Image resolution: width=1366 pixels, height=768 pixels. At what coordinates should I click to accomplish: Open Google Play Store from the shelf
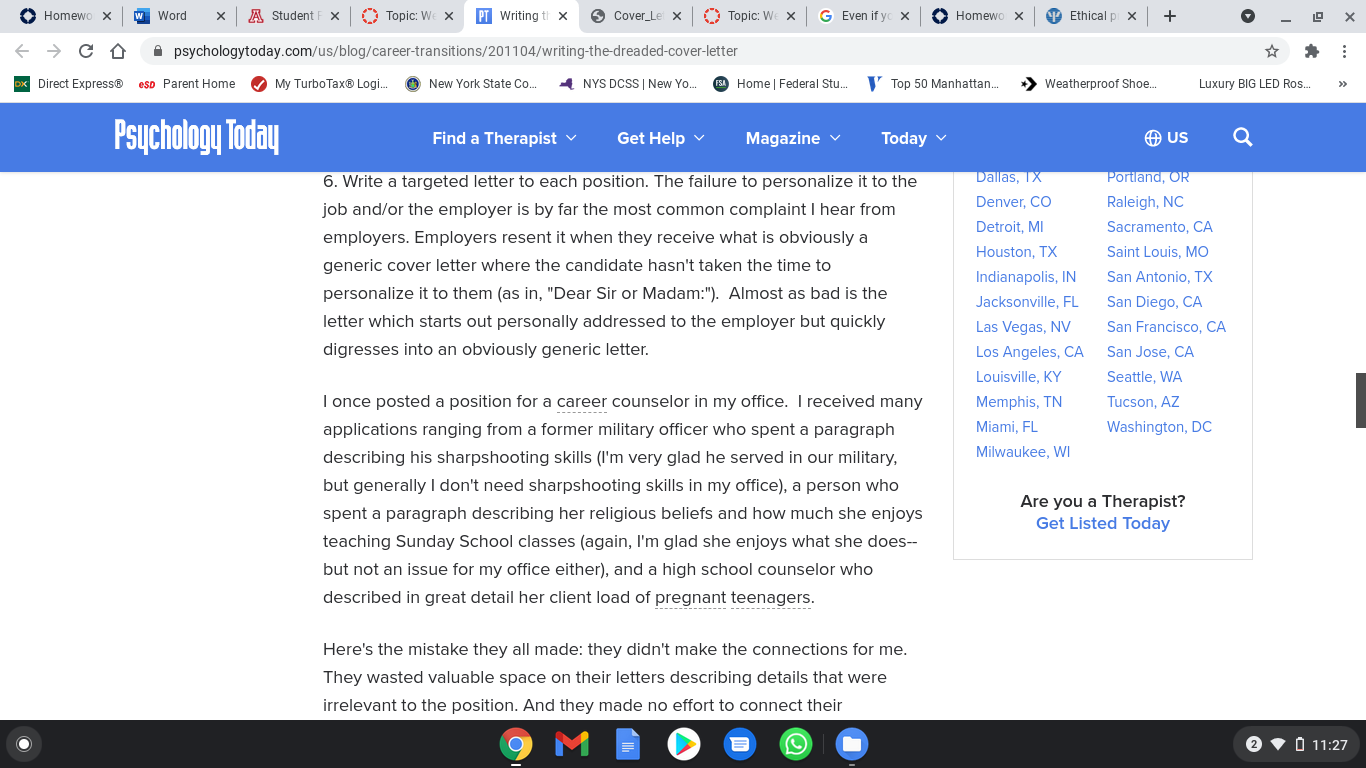(x=684, y=744)
